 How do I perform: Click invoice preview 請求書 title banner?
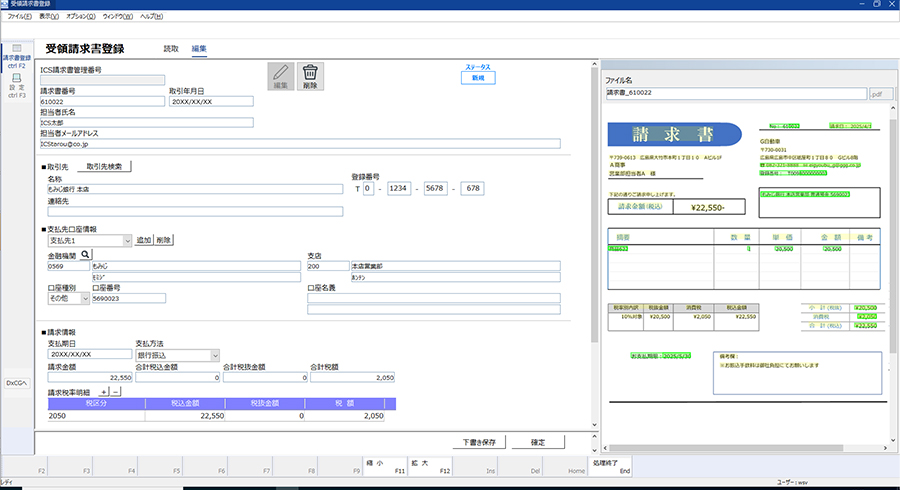674,134
